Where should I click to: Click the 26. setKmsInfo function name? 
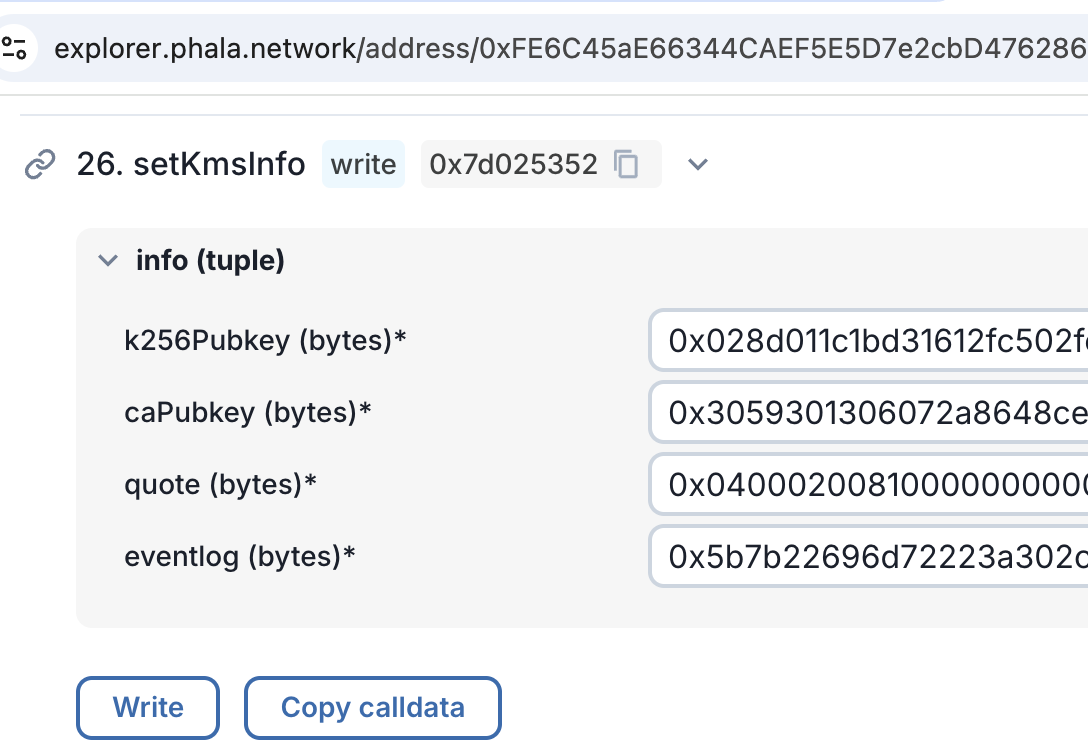(190, 164)
